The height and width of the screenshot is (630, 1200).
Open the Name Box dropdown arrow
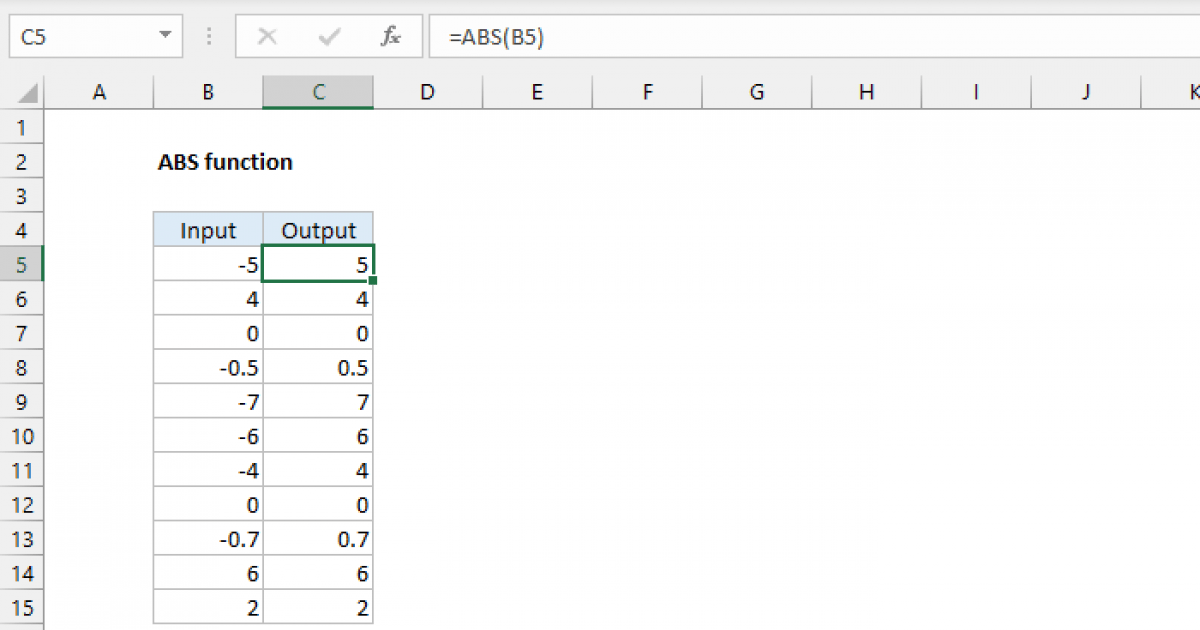click(x=163, y=36)
